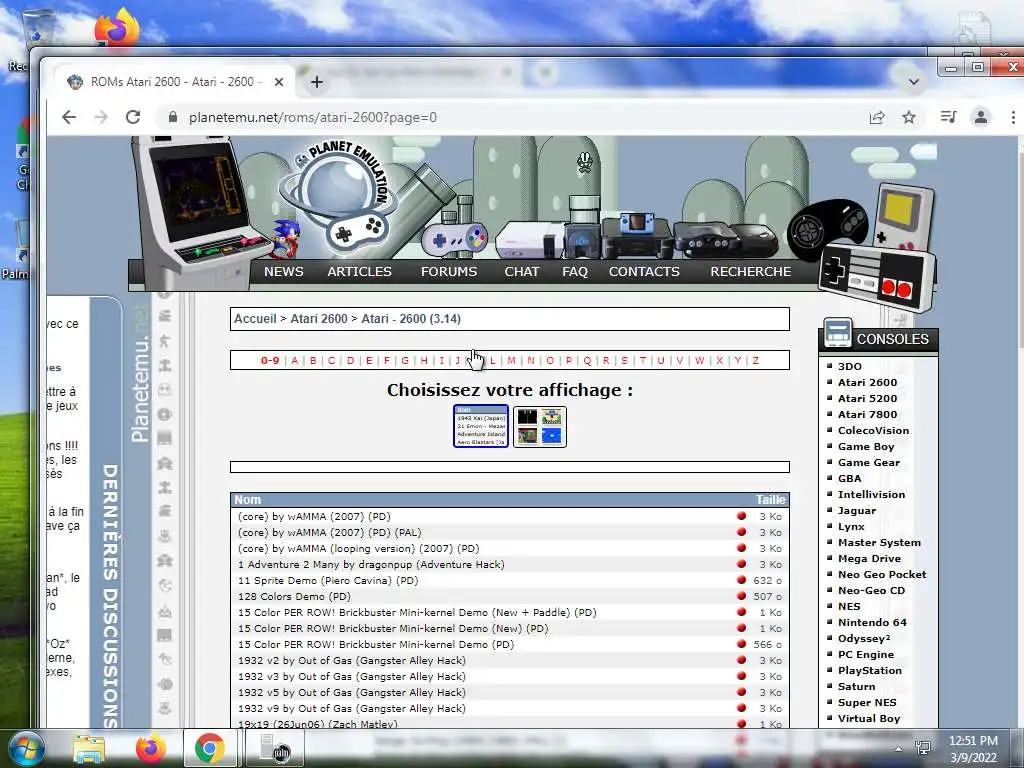The image size is (1024, 768).
Task: Select the list display mode thumbnail
Action: pyautogui.click(x=481, y=426)
